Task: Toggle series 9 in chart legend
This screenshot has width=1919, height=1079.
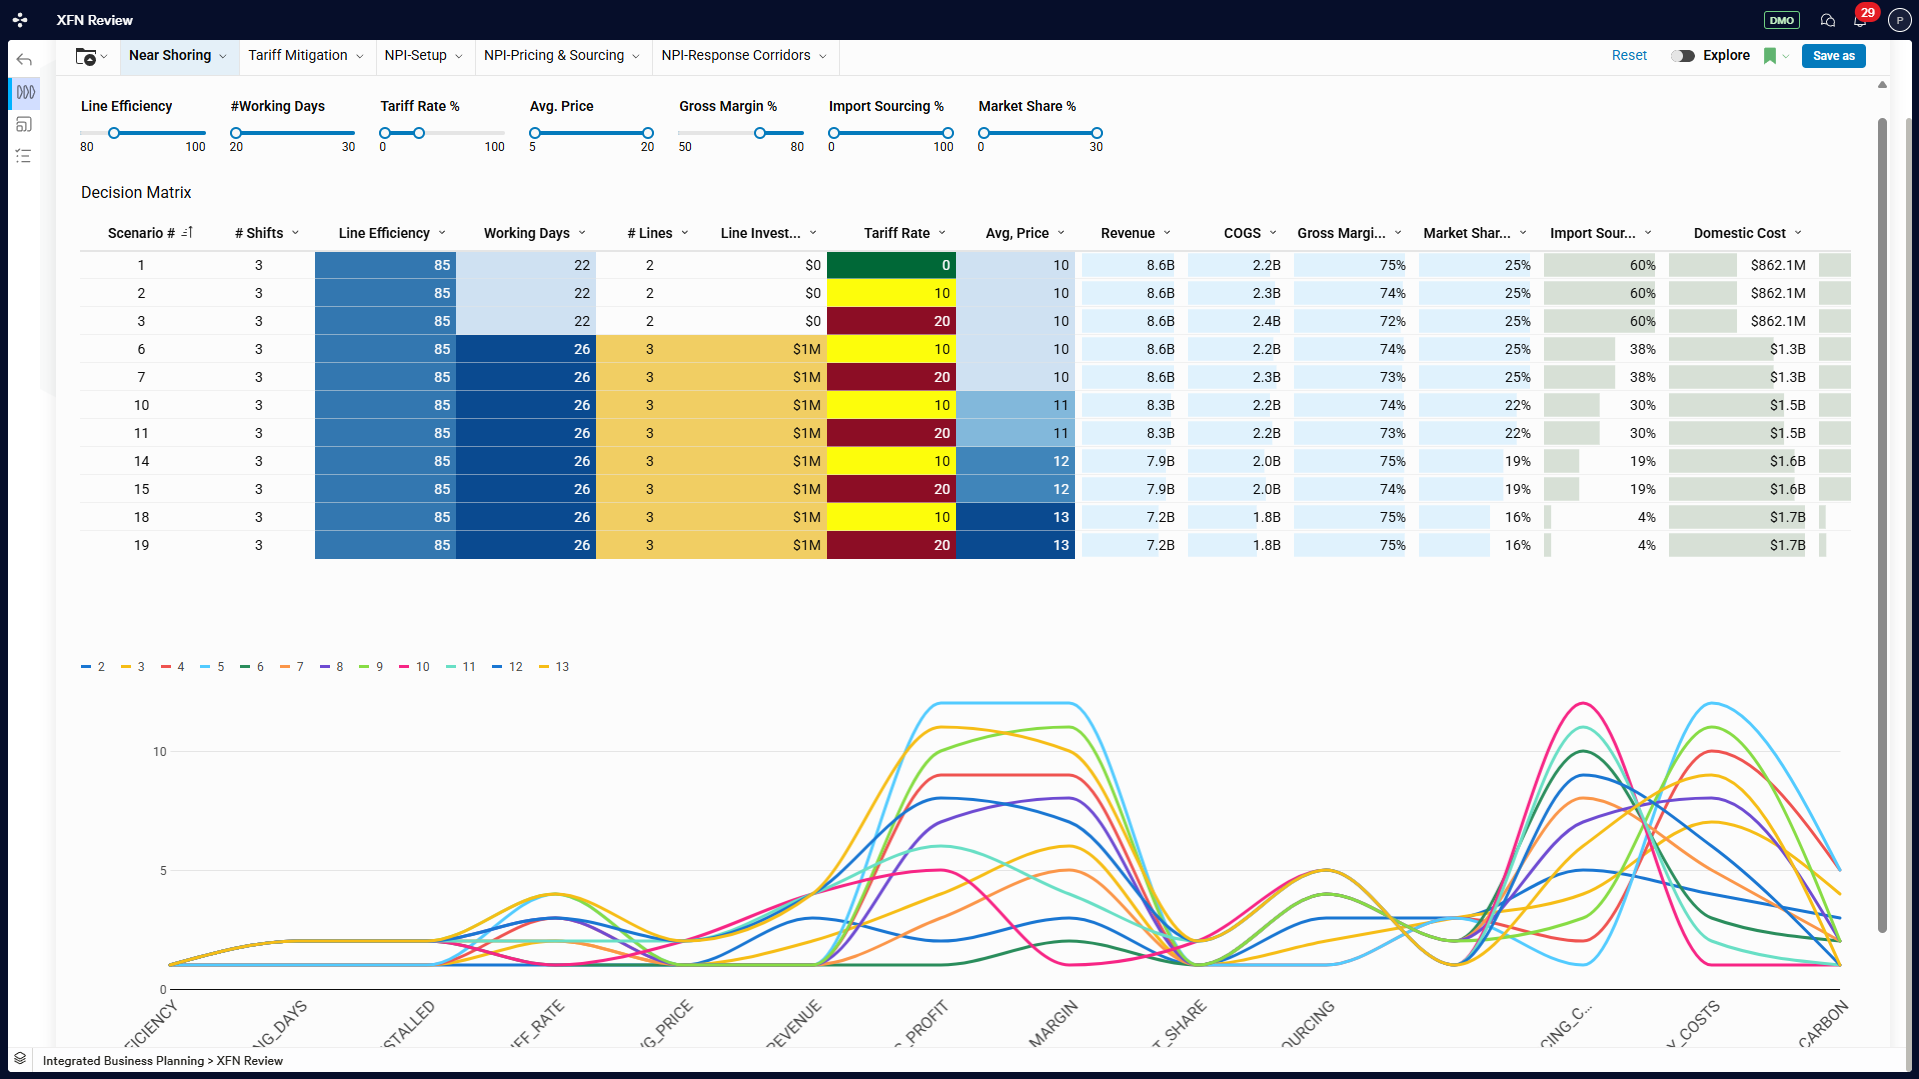Action: pyautogui.click(x=372, y=667)
